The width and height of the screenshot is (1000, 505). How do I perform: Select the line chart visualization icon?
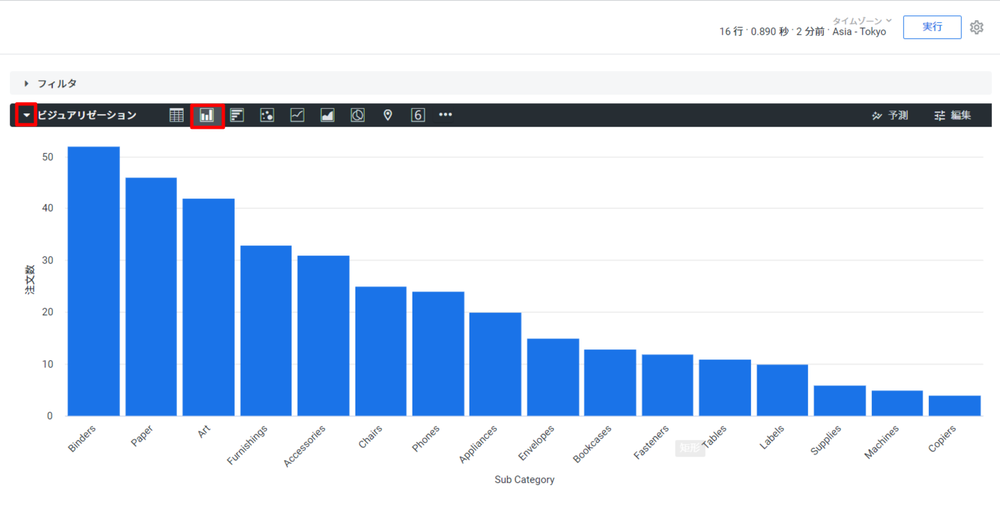(297, 115)
